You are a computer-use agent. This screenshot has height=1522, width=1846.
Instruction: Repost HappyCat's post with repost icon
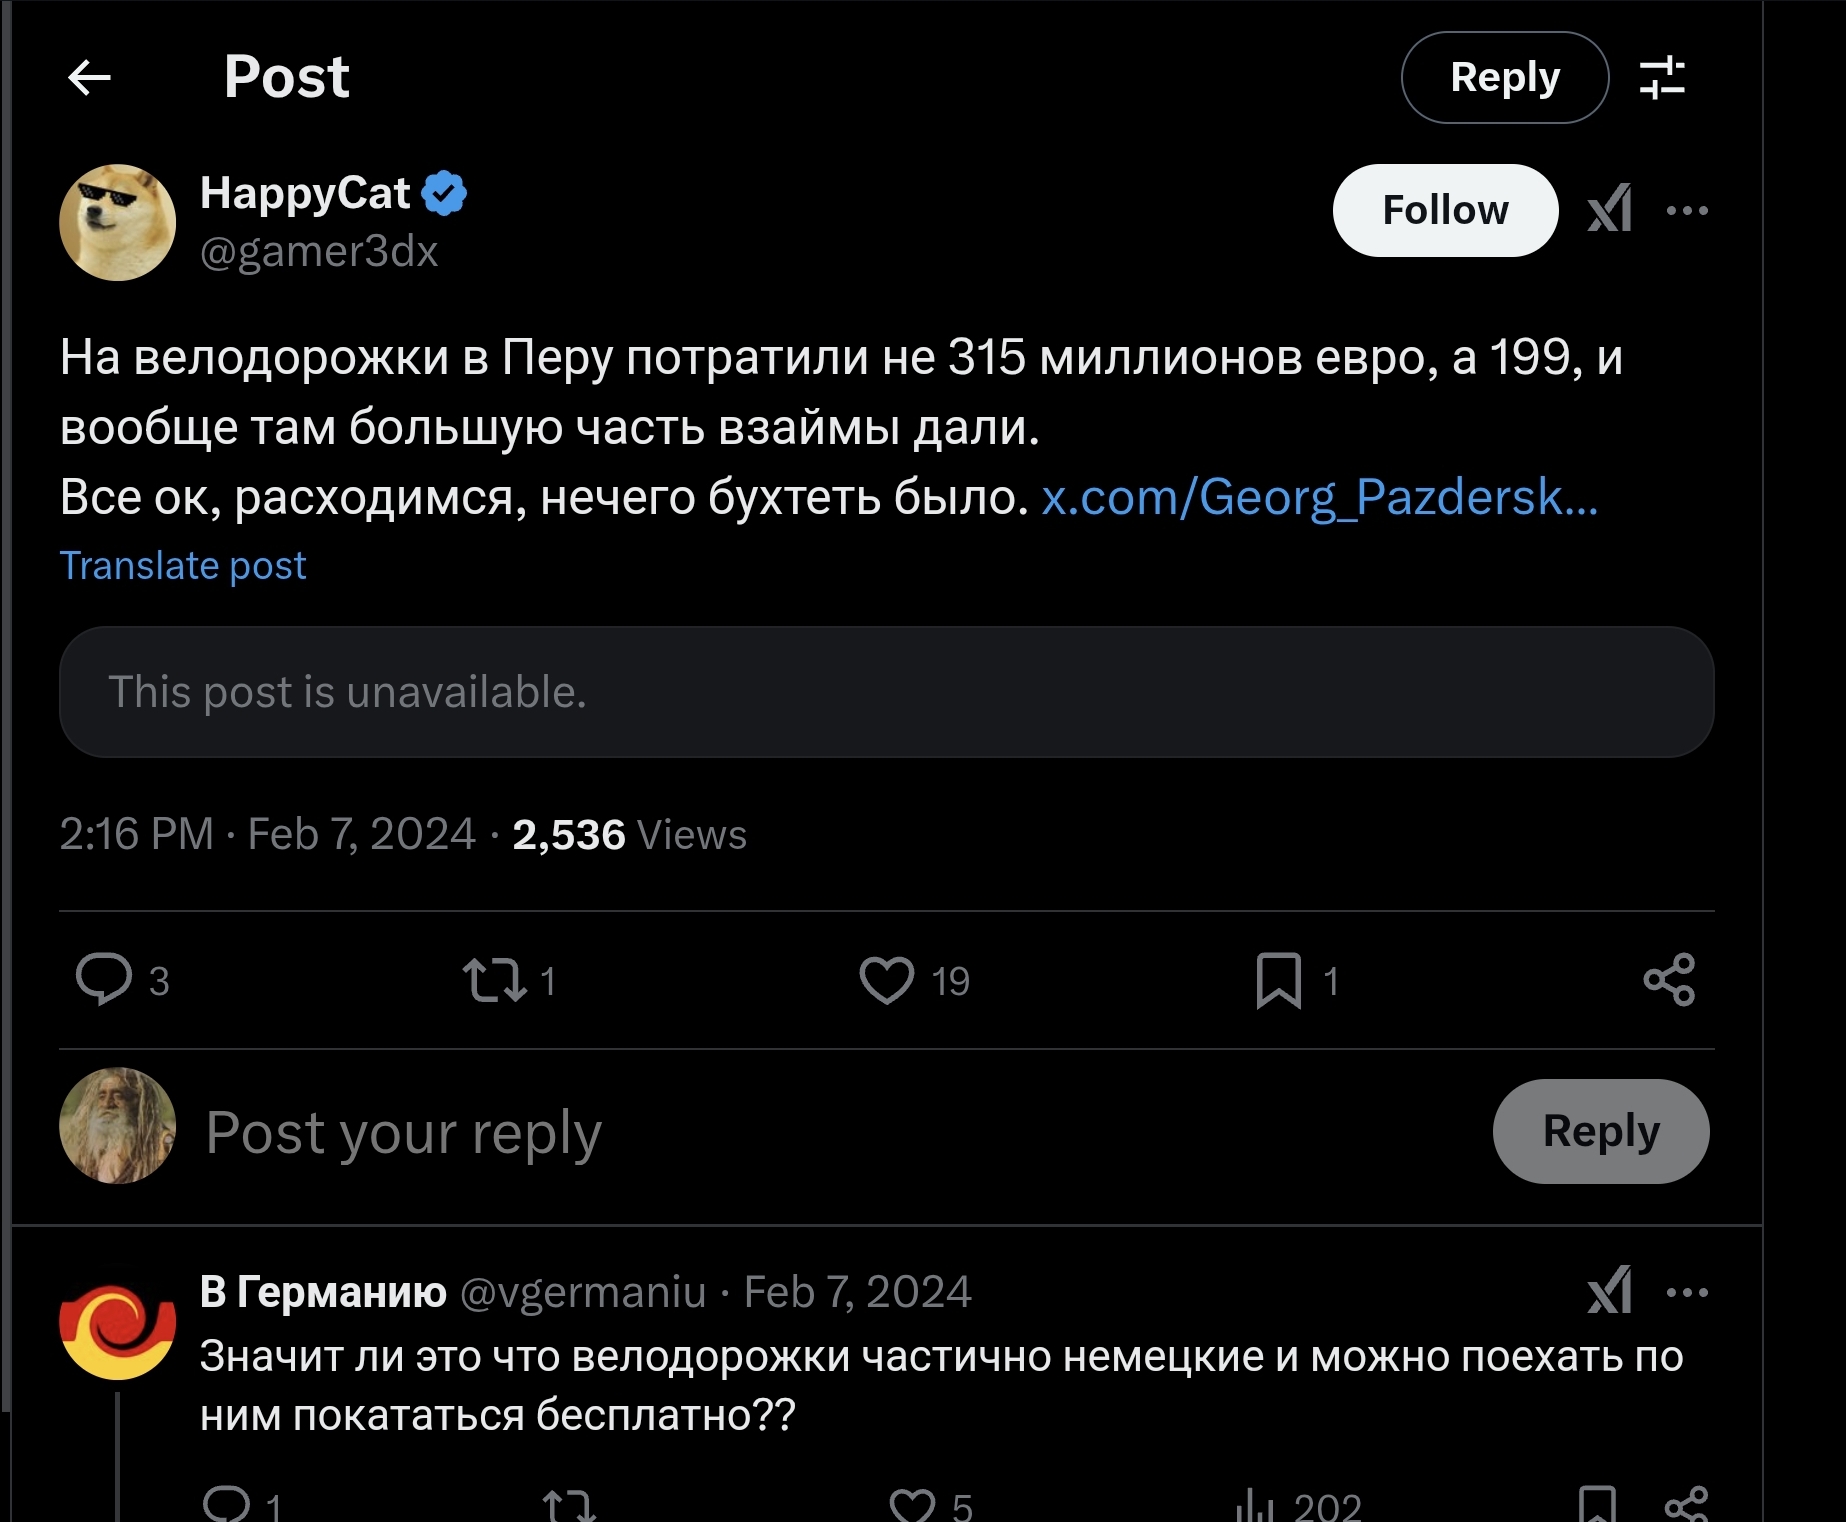point(495,980)
